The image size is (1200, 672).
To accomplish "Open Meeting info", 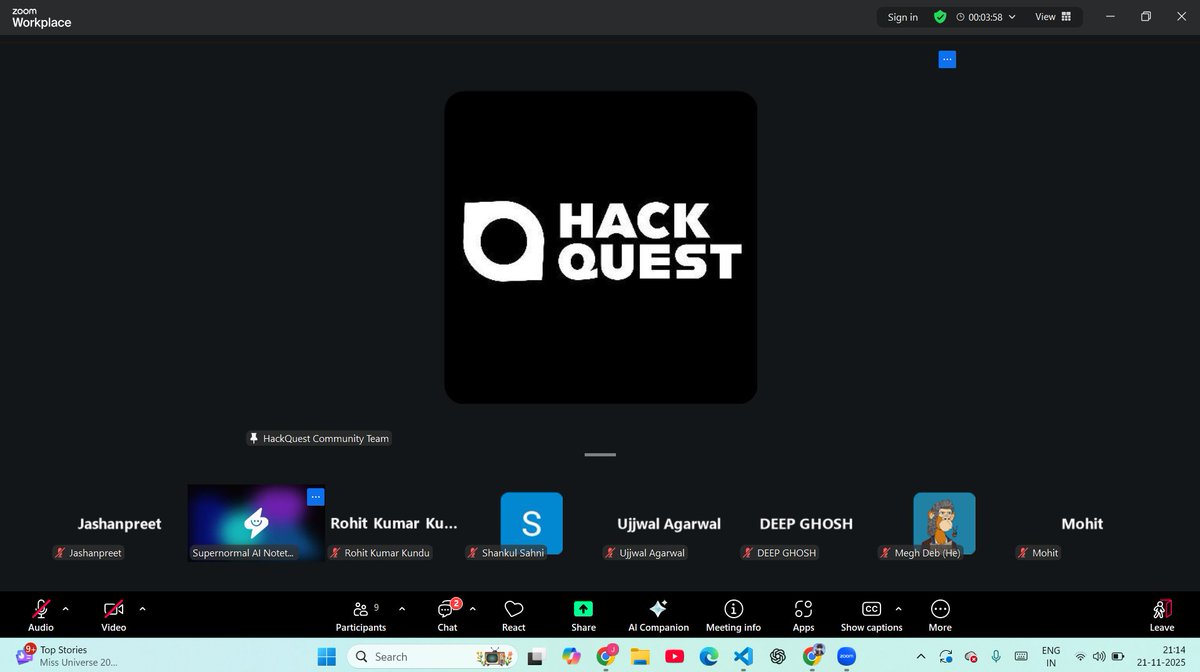I will [x=733, y=615].
